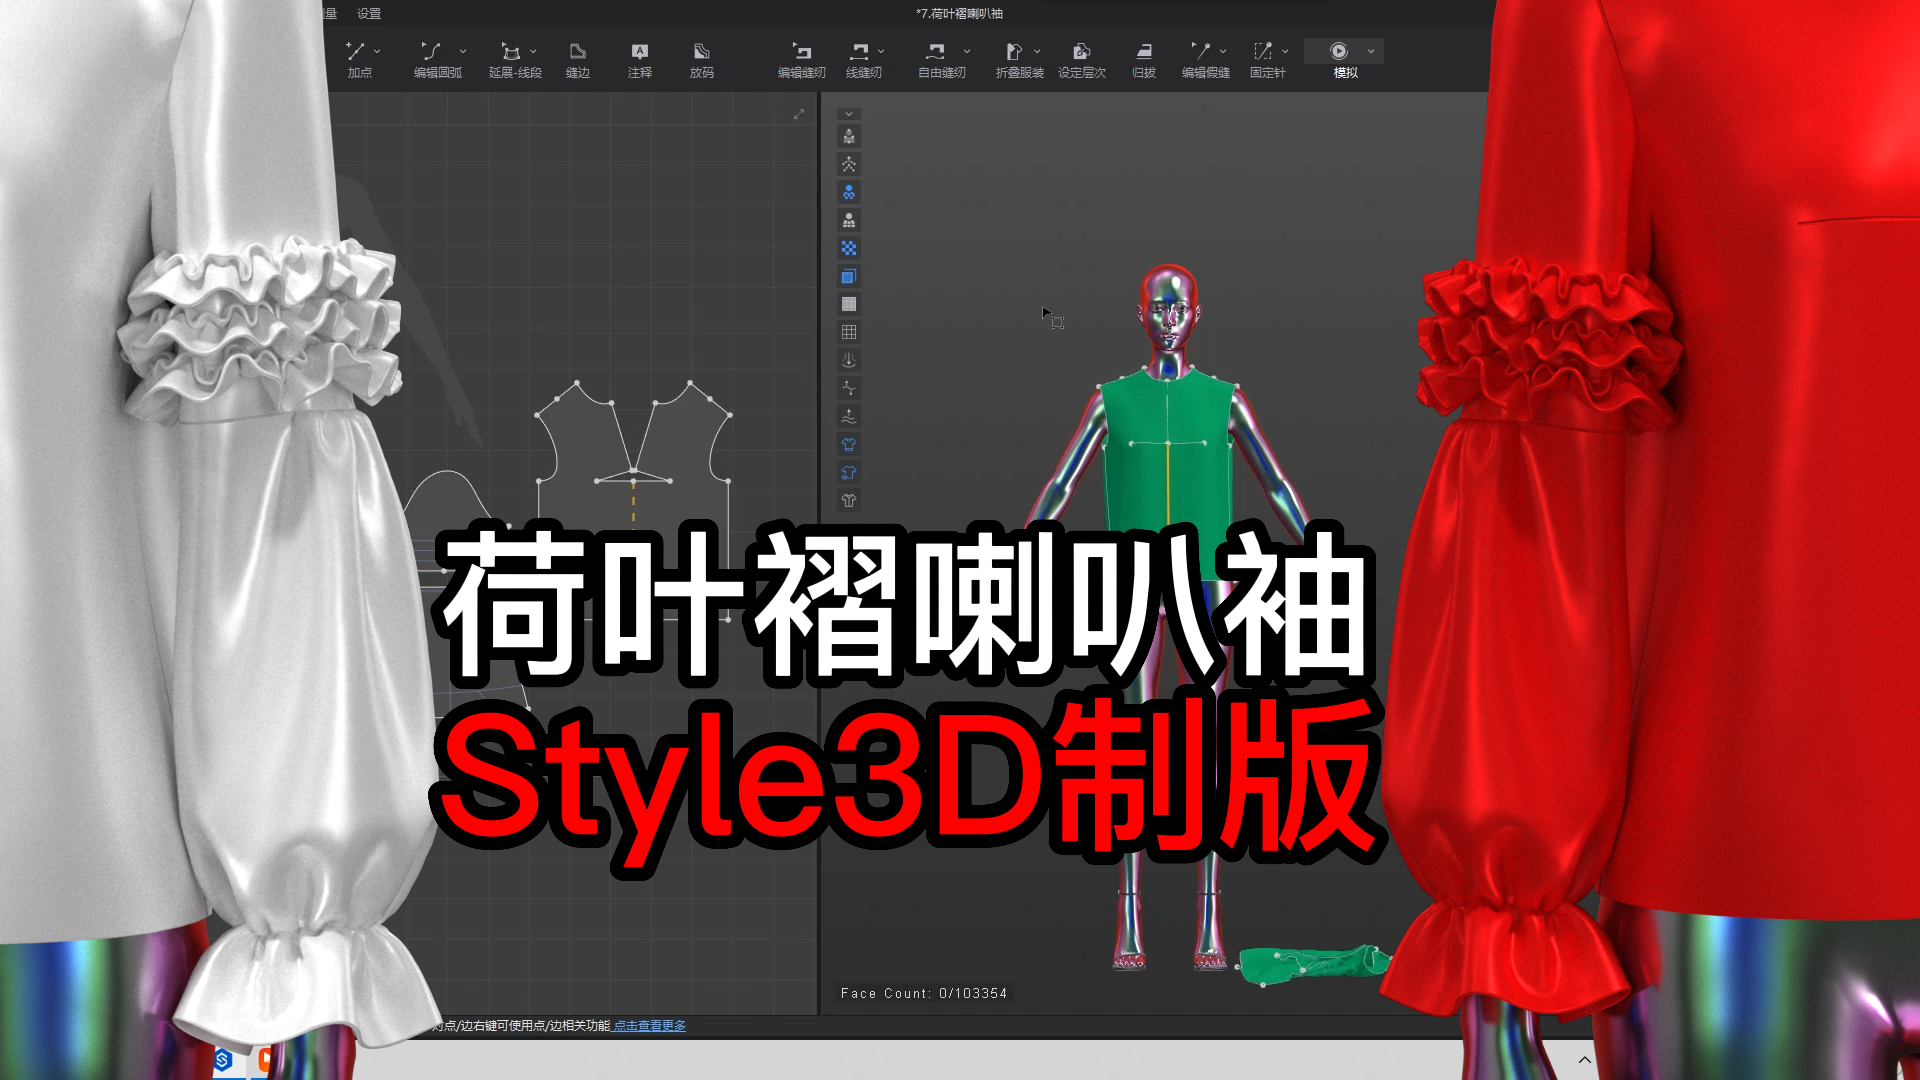This screenshot has height=1080, width=1920.
Task: Toggle the blue avatar group display
Action: pos(849,193)
